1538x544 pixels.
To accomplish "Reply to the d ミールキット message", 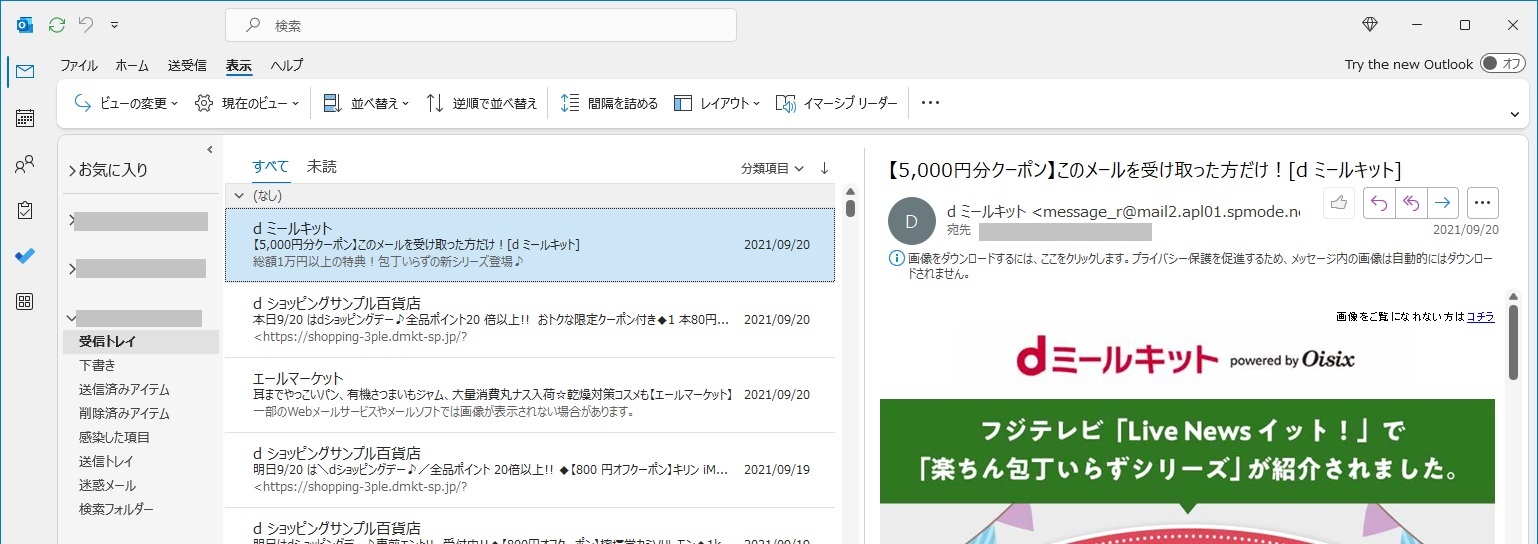I will click(1379, 203).
